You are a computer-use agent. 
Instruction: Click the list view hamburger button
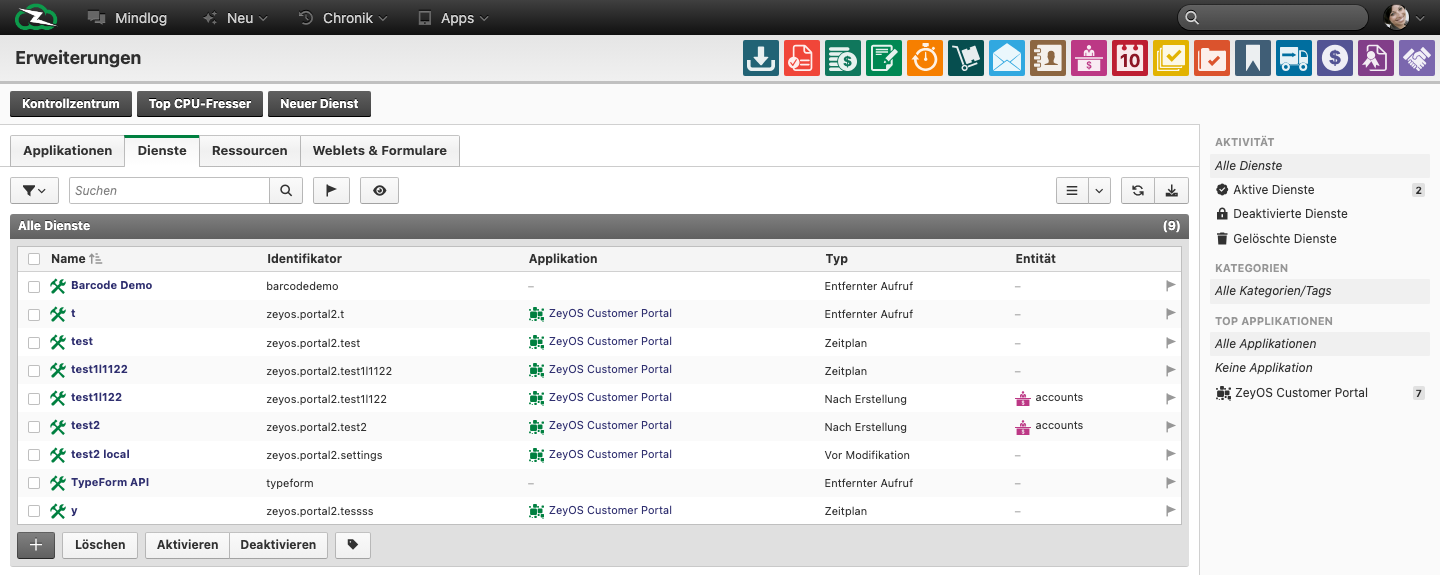pos(1072,190)
